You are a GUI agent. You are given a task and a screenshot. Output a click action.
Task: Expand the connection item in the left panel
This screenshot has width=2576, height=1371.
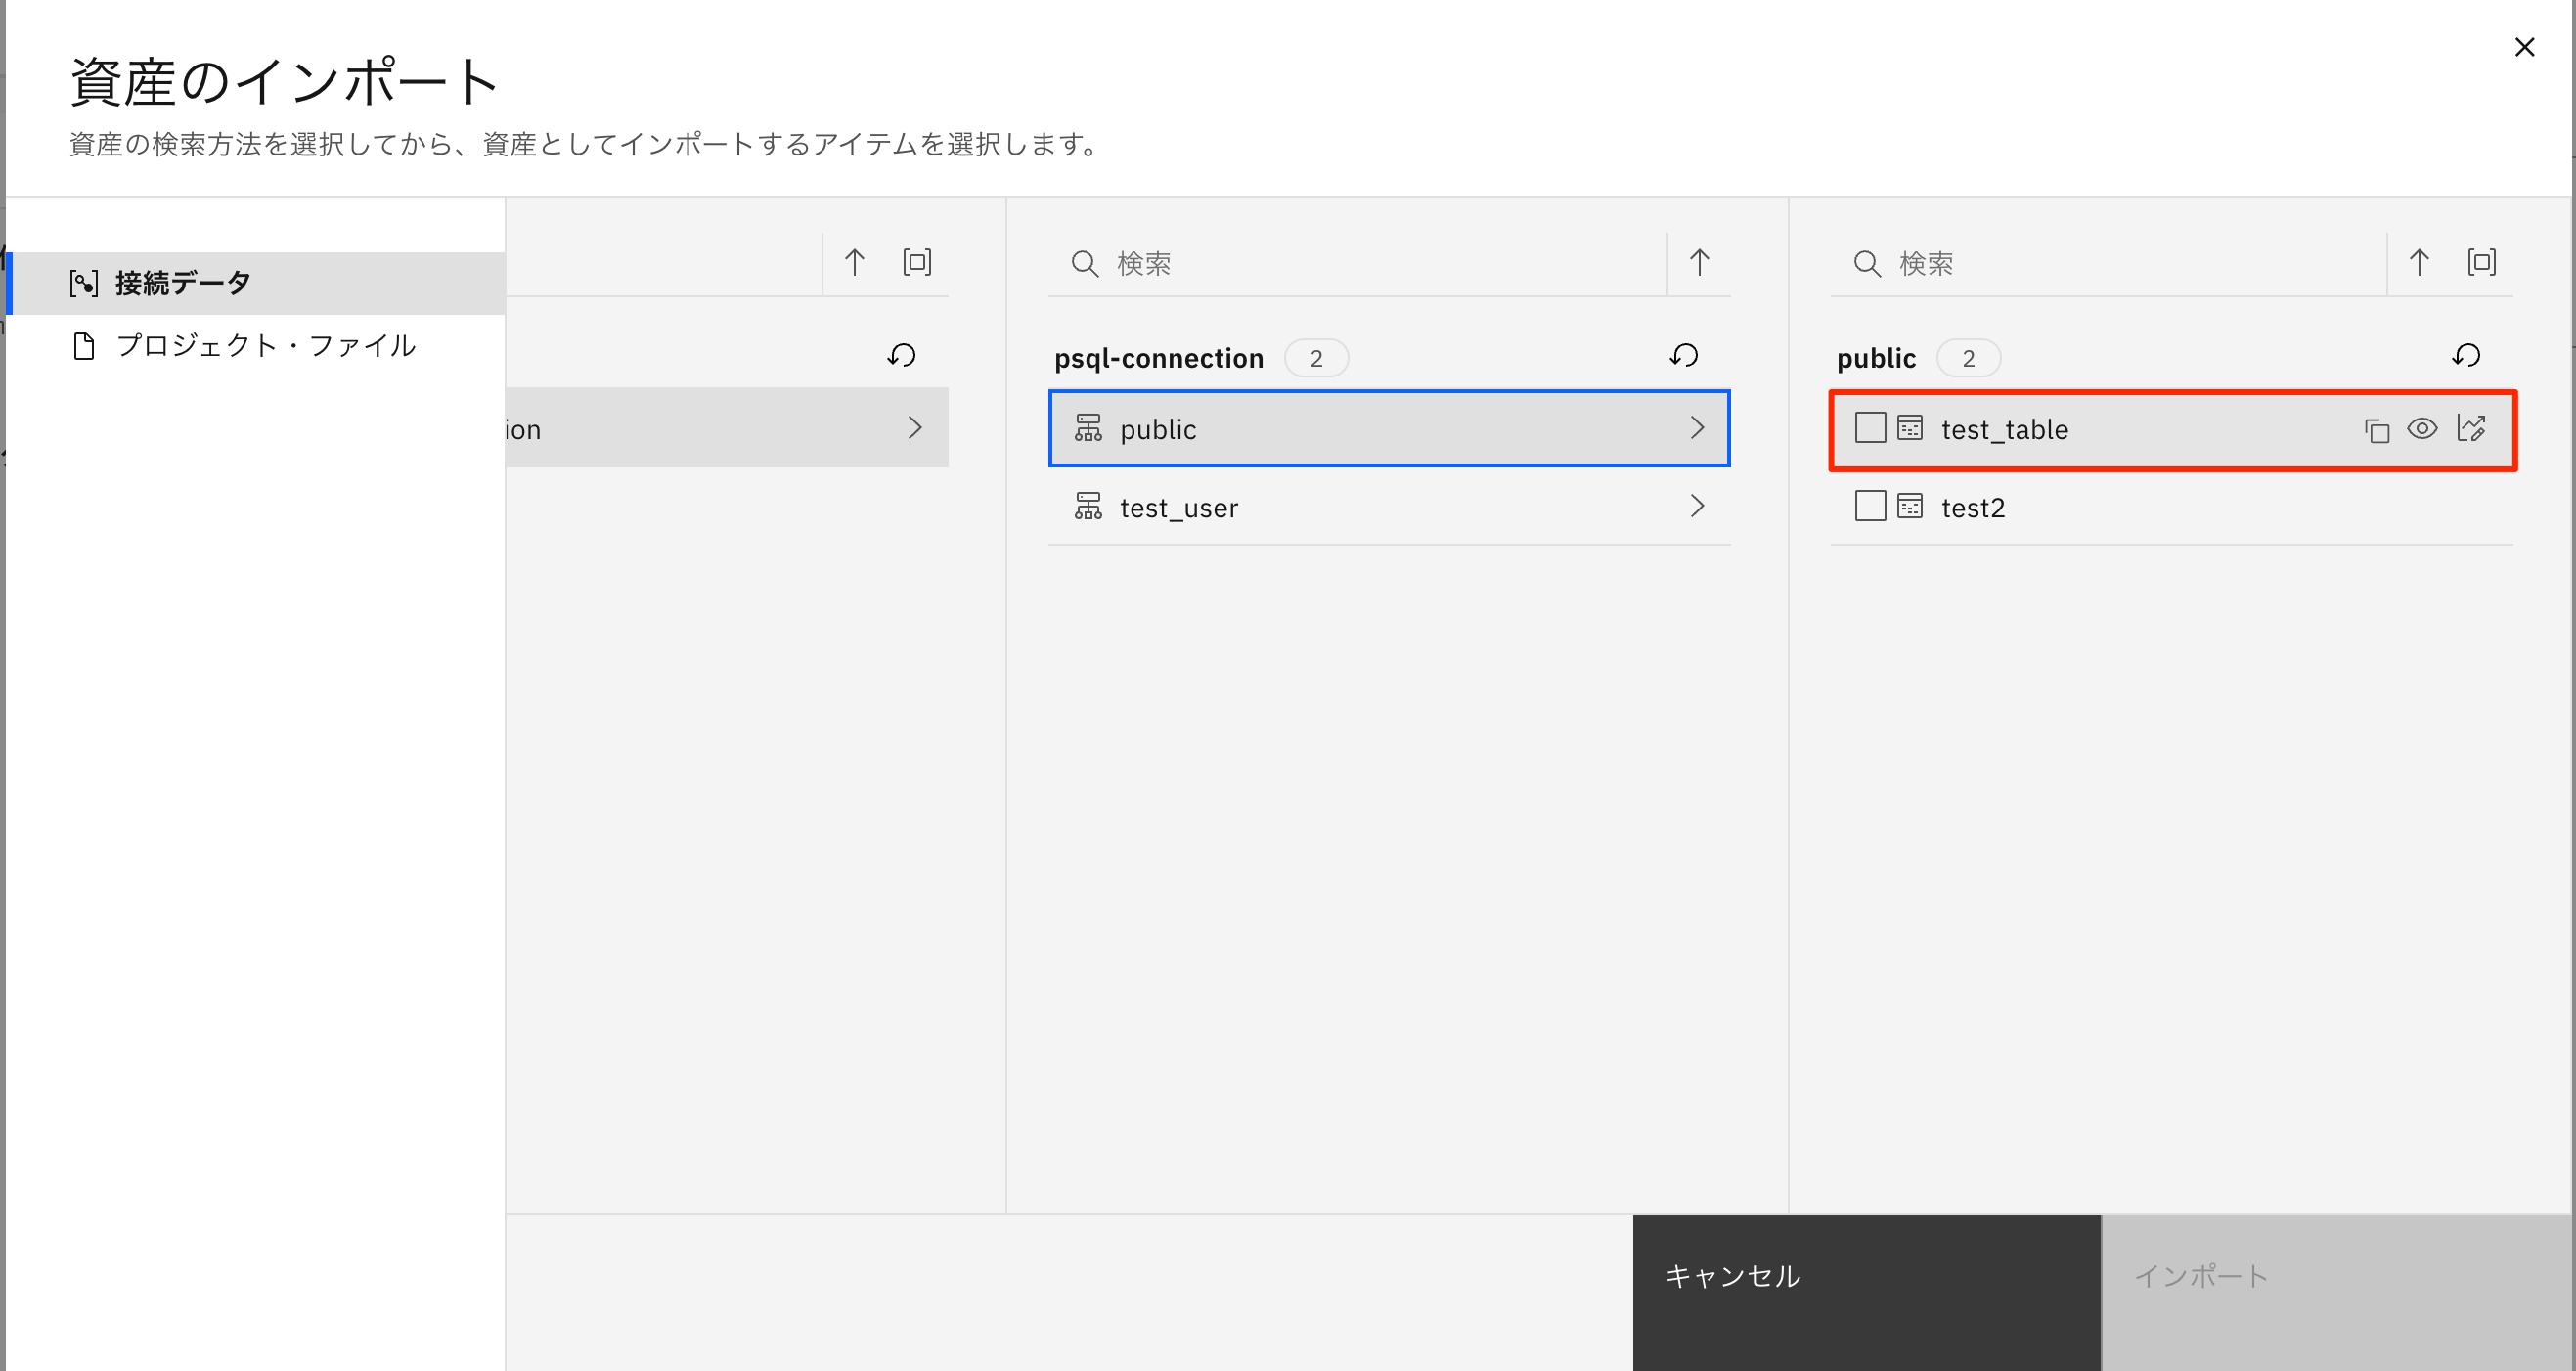coord(914,427)
